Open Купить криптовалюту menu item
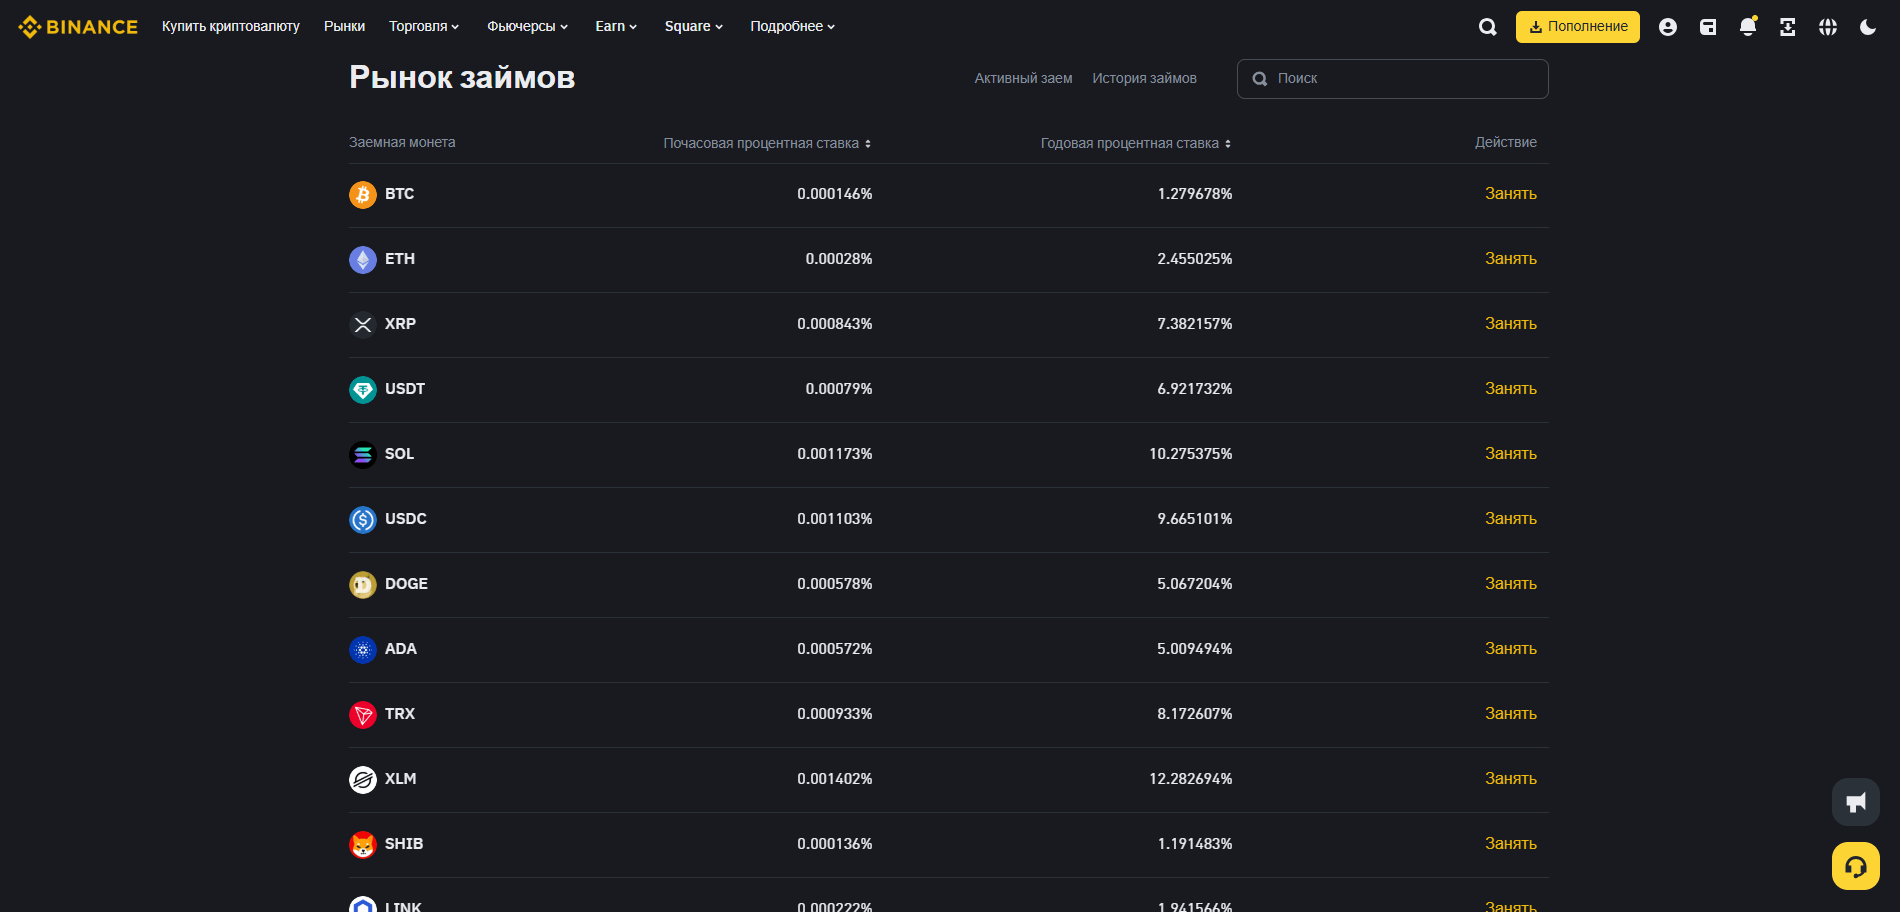Image resolution: width=1900 pixels, height=912 pixels. (x=231, y=26)
